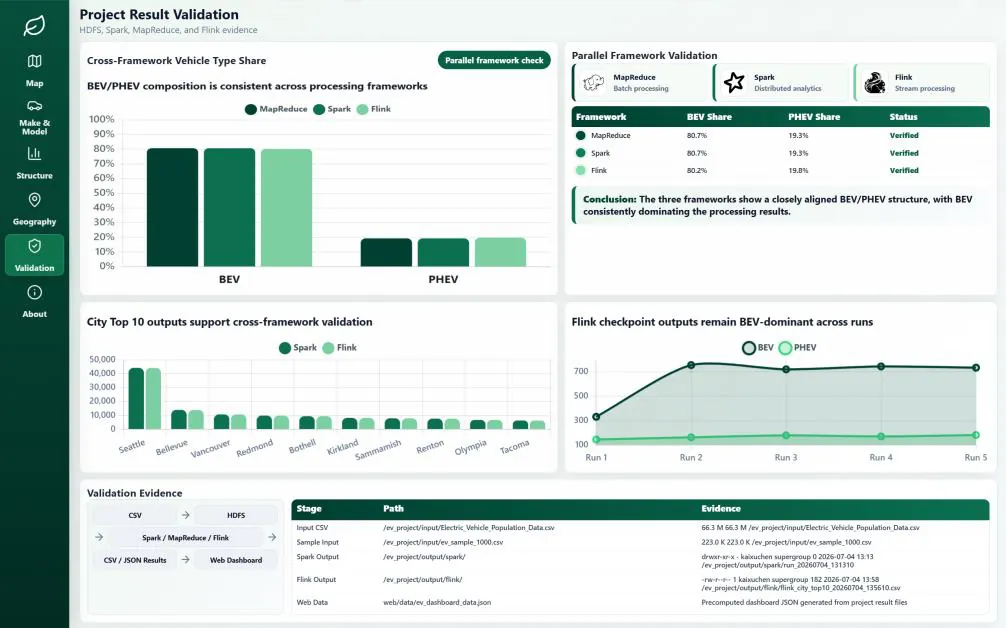Viewport: 1006px width, 628px height.
Task: Click the CSV / JSON Results box
Action: pyautogui.click(x=135, y=560)
